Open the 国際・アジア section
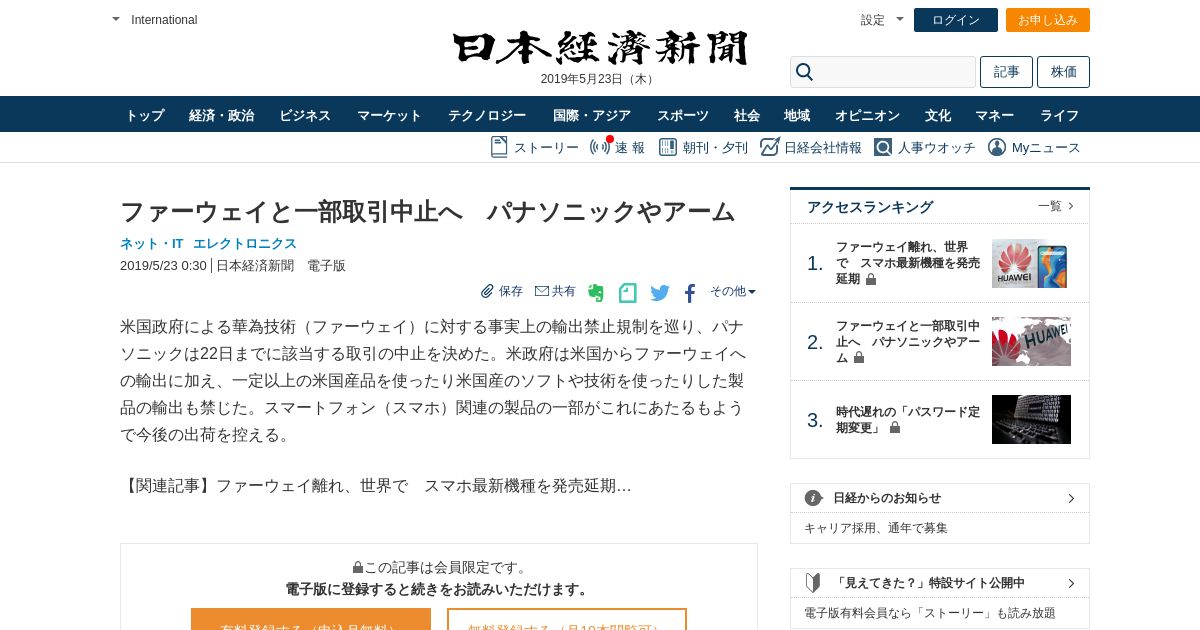 pyautogui.click(x=592, y=115)
